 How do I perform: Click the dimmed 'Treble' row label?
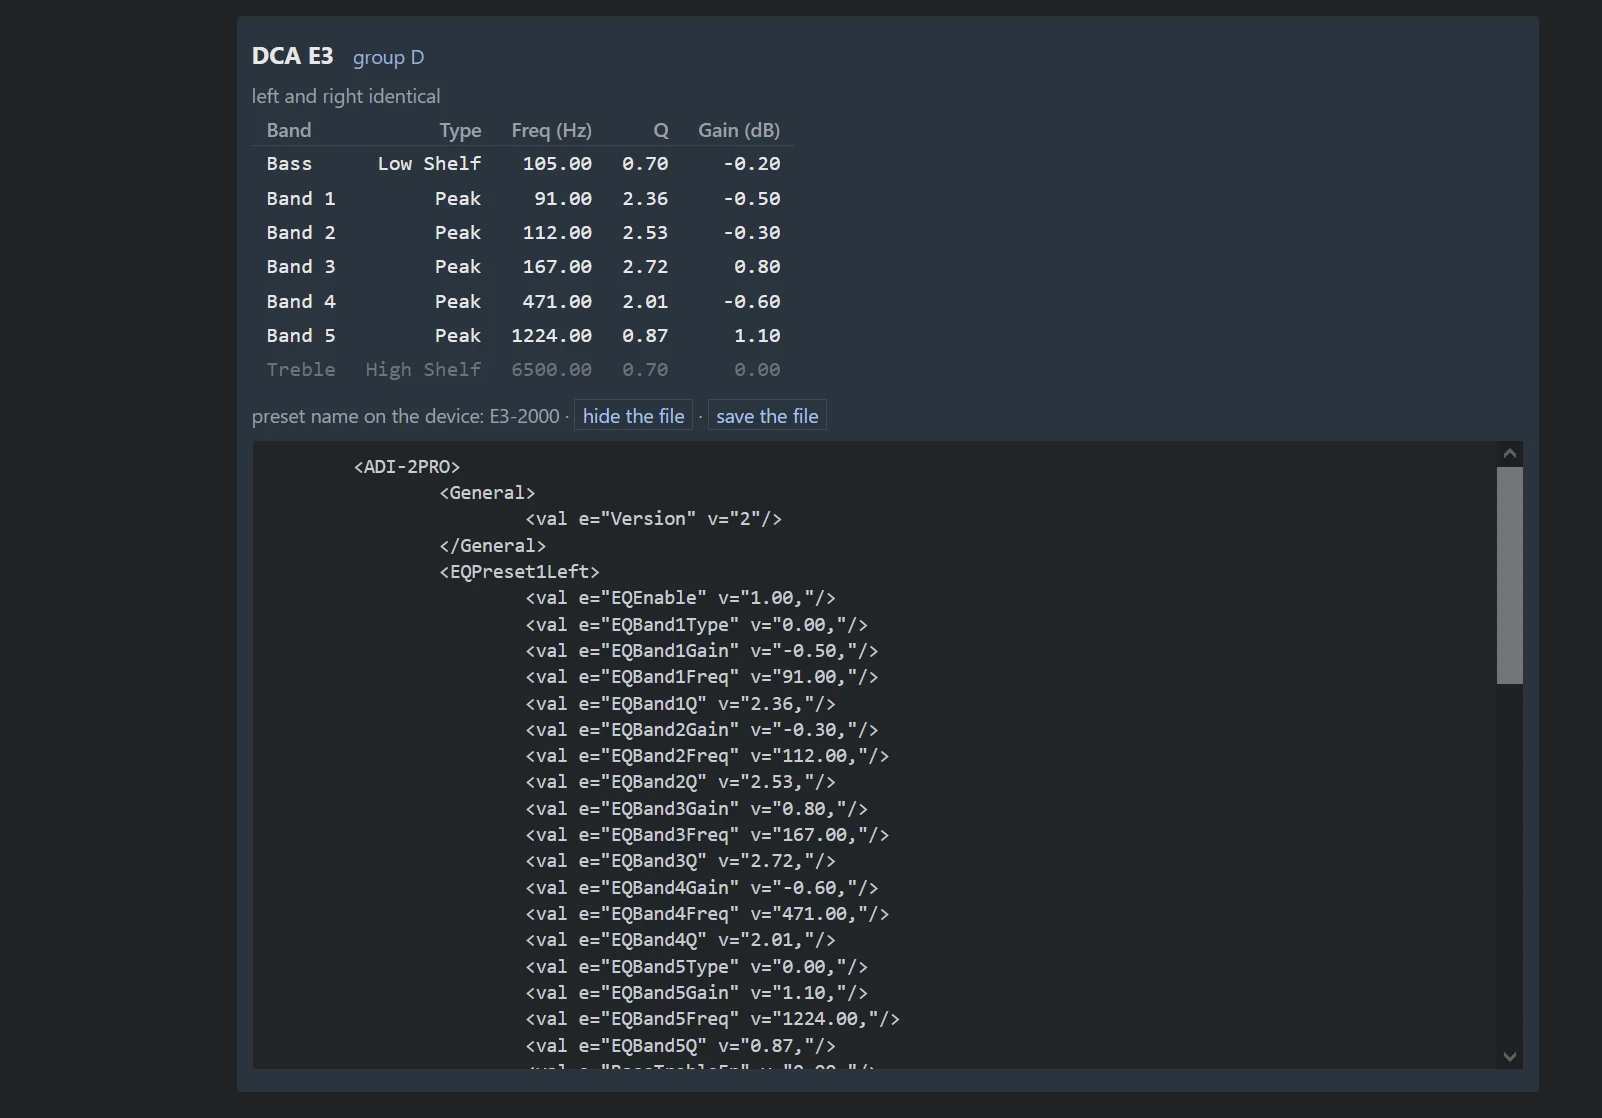301,370
